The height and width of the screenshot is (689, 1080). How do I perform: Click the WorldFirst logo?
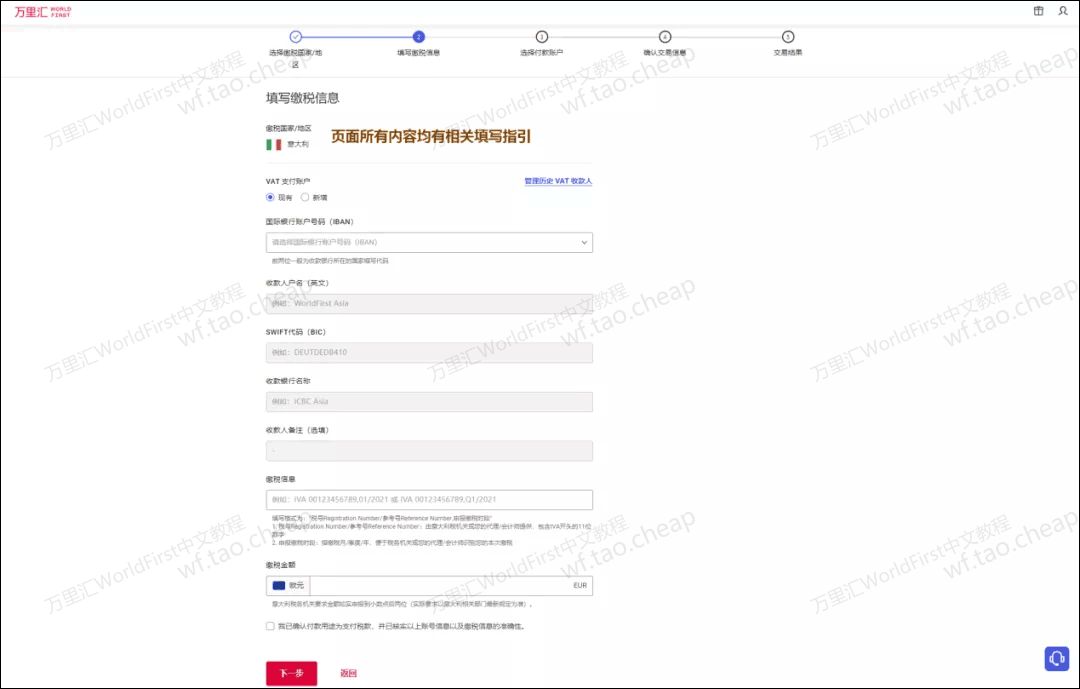pos(43,12)
